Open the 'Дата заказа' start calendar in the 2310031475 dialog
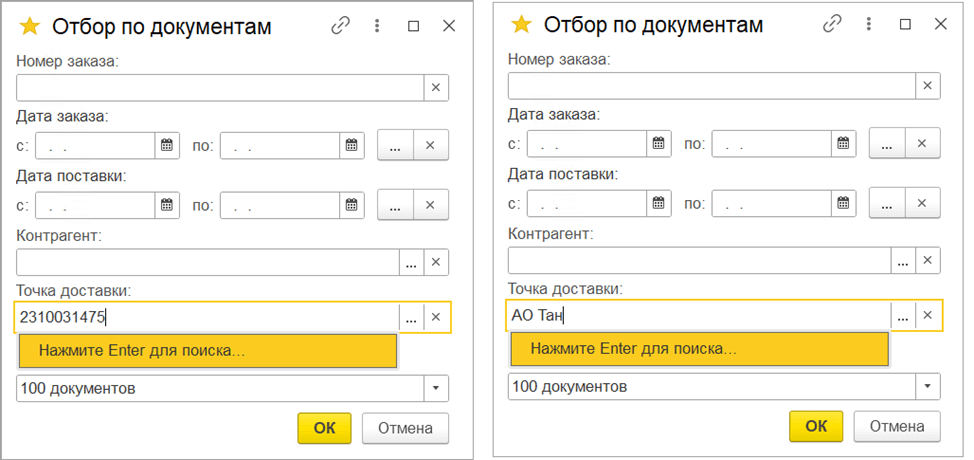 click(167, 145)
